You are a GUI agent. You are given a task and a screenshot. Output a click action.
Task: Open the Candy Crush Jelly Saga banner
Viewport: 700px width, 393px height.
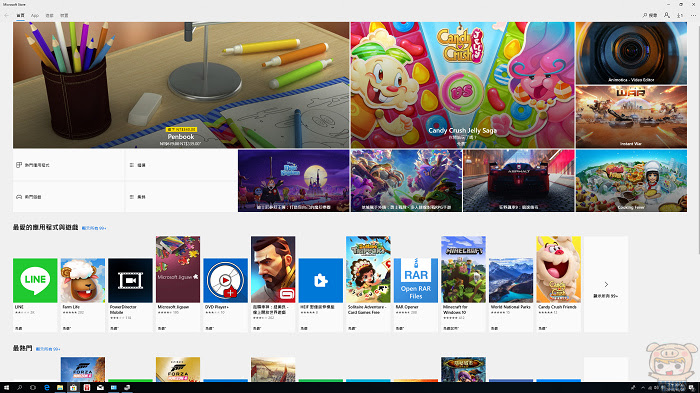coord(462,85)
